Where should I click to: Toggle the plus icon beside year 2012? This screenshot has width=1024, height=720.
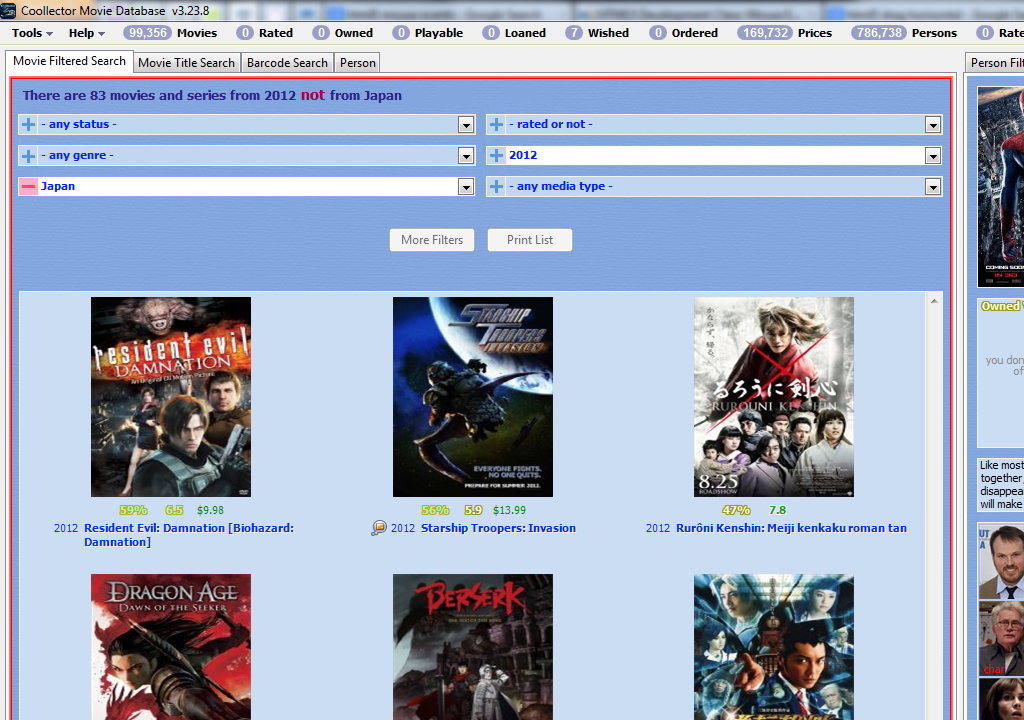(x=496, y=155)
